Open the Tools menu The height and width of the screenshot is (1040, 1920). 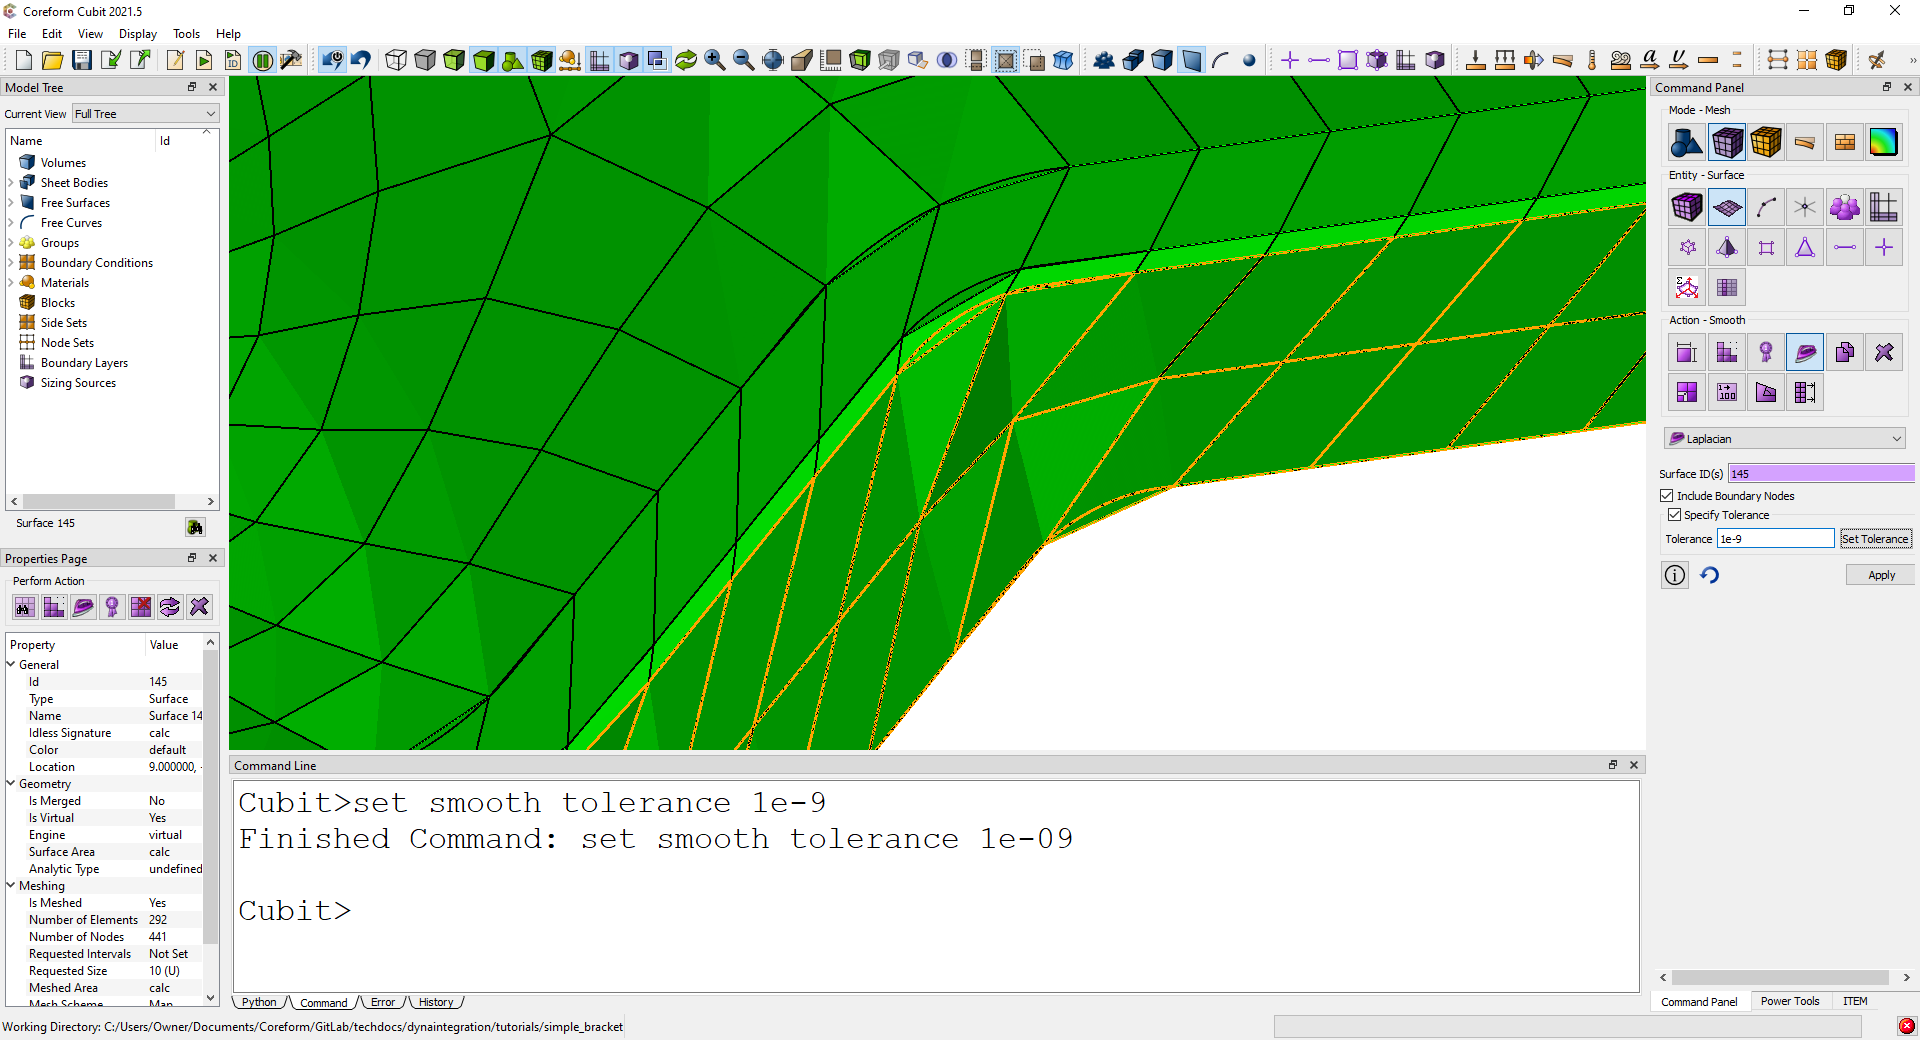click(186, 34)
